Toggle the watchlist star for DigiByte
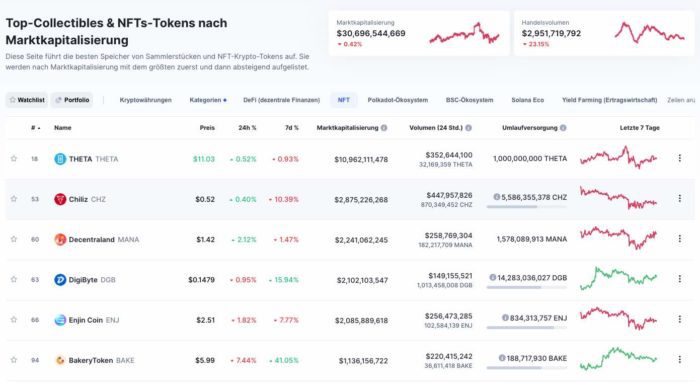The height and width of the screenshot is (383, 700). pyautogui.click(x=14, y=279)
